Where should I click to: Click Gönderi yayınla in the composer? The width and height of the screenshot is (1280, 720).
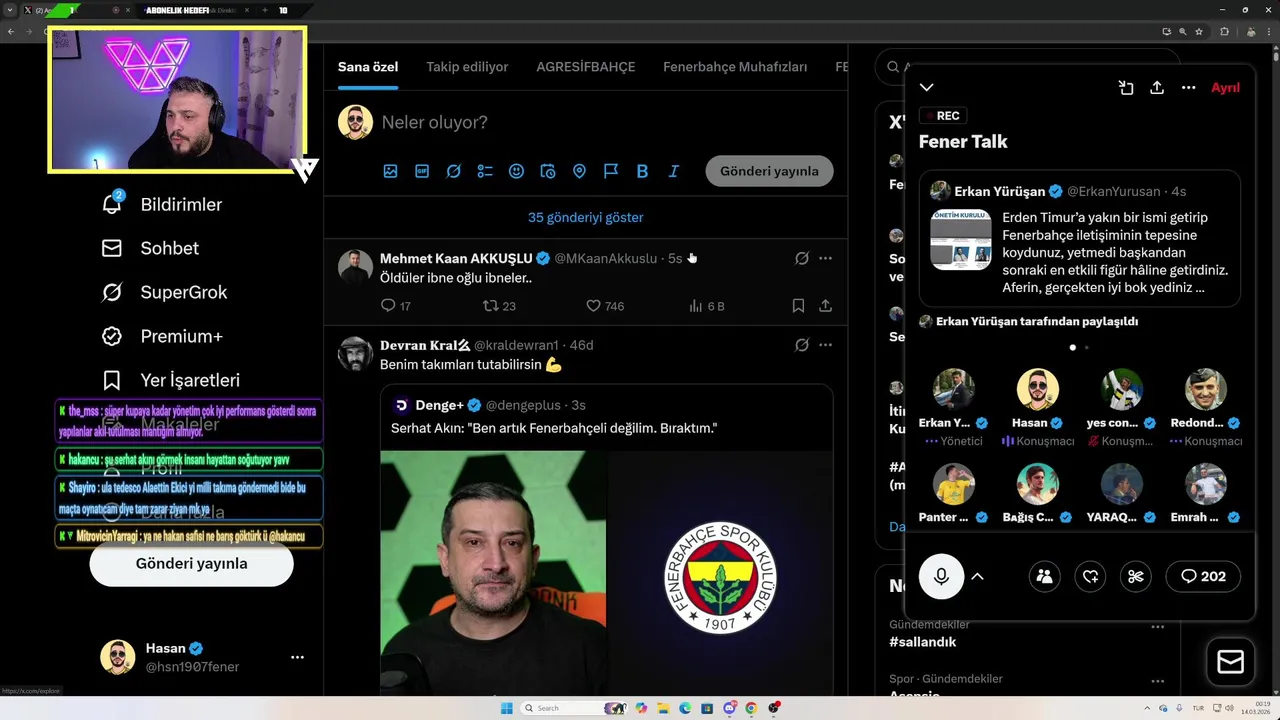[769, 171]
